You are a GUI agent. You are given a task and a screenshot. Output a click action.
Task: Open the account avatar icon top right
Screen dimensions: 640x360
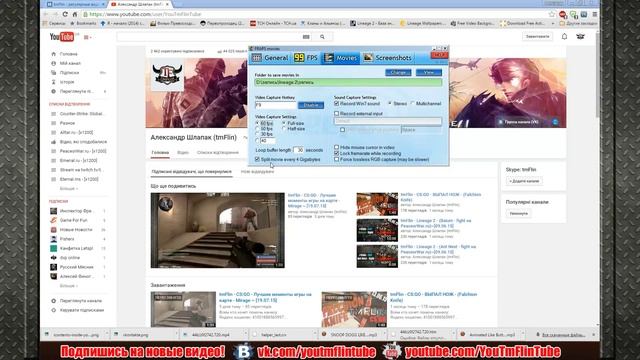580,36
